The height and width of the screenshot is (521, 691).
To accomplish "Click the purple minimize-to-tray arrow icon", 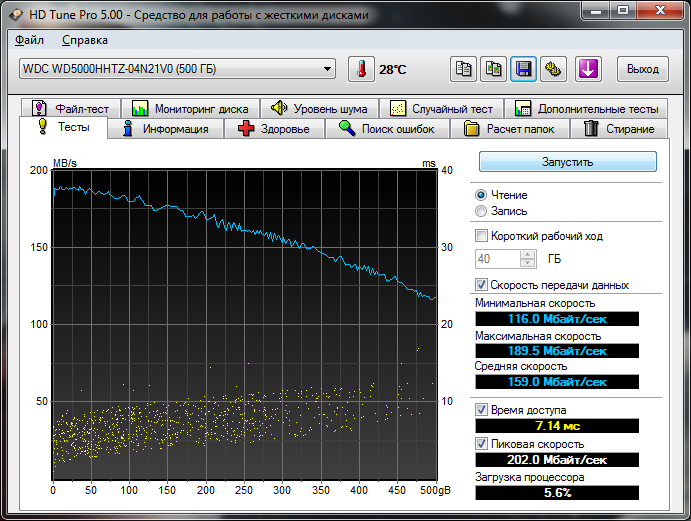I will [588, 69].
